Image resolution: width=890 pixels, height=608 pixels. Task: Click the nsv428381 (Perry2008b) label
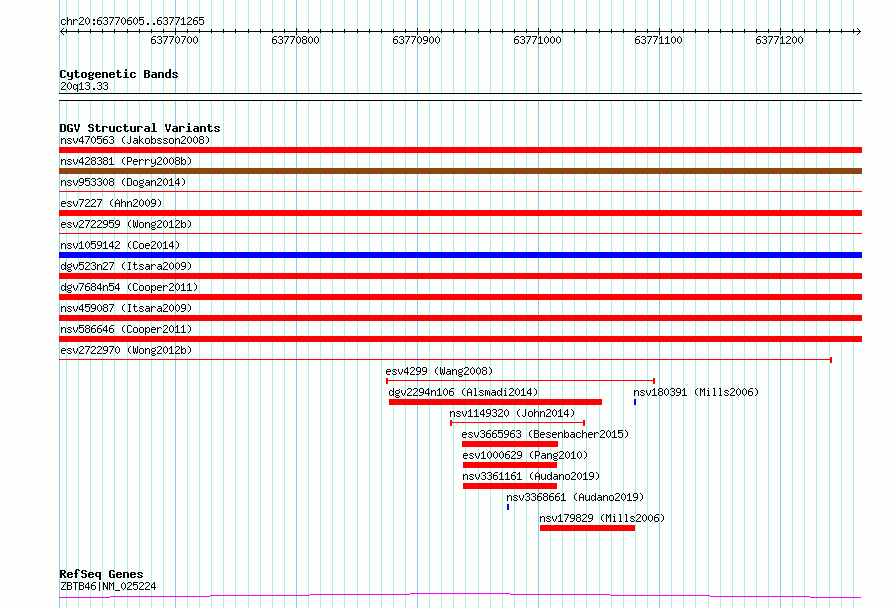[126, 161]
